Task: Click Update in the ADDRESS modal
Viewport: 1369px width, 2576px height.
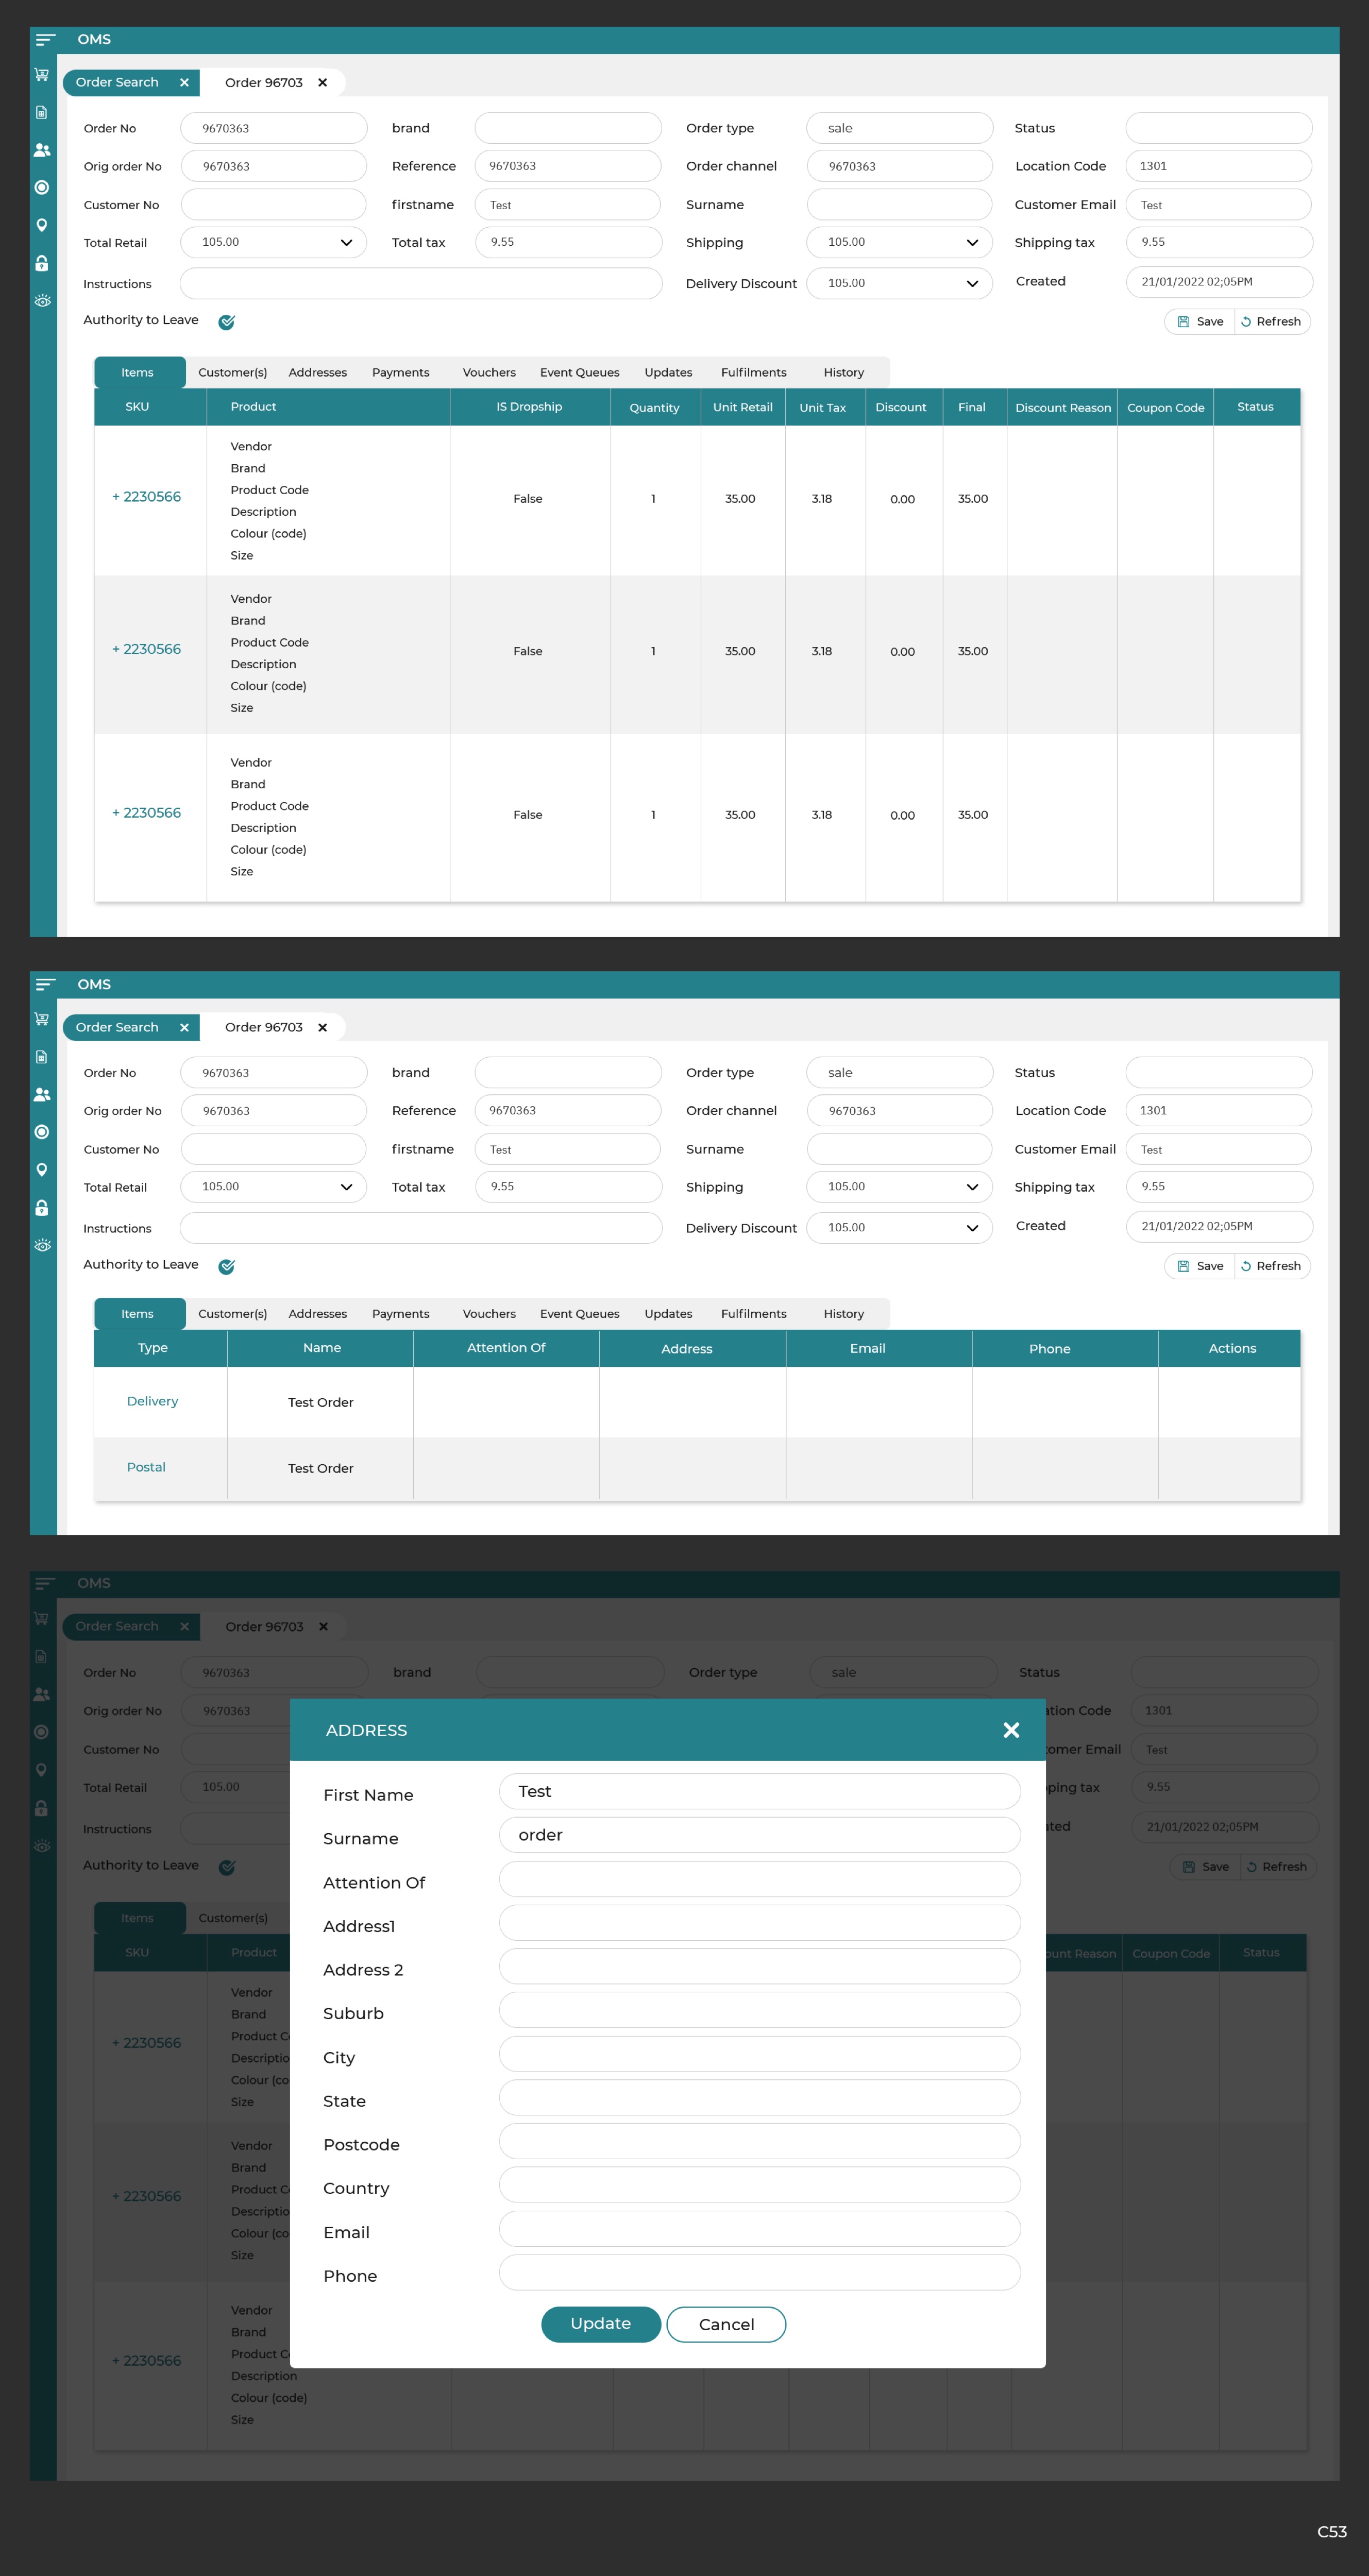Action: [x=601, y=2324]
